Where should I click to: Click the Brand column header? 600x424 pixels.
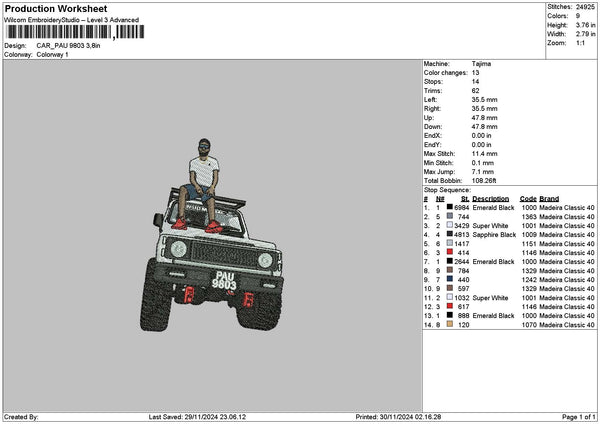pyautogui.click(x=549, y=199)
